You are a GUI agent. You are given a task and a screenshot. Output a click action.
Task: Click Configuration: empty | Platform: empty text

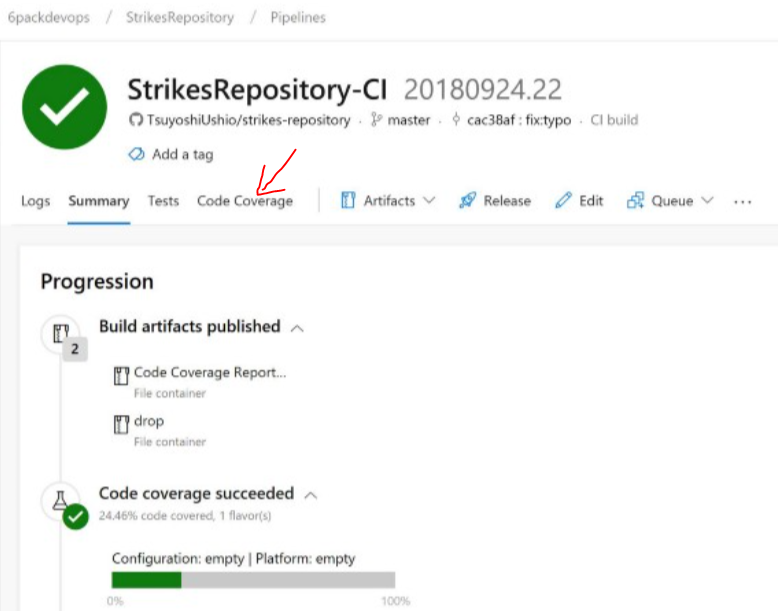tap(234, 559)
